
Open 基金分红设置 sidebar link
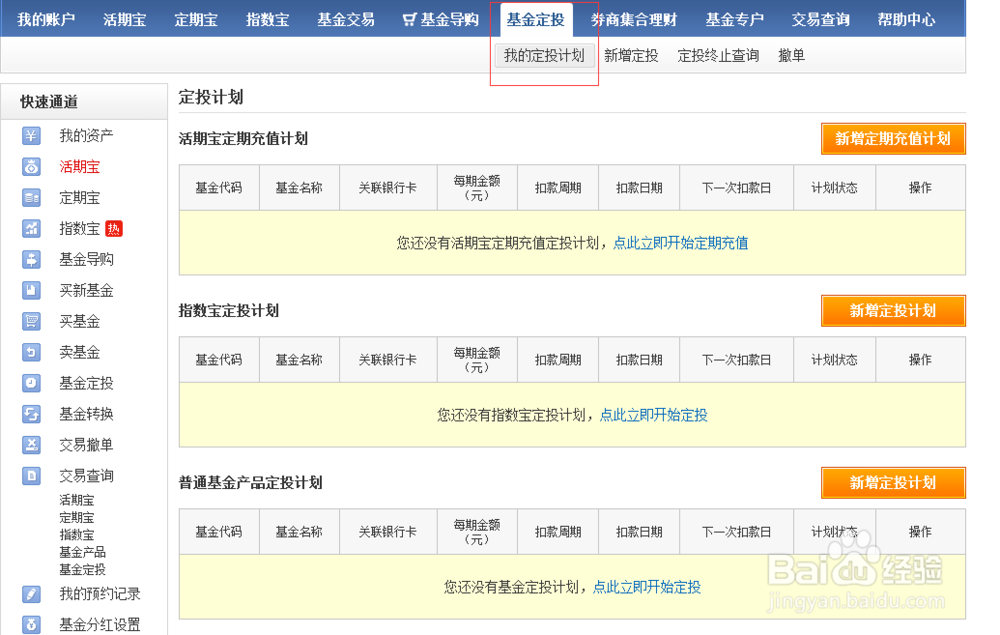(99, 624)
